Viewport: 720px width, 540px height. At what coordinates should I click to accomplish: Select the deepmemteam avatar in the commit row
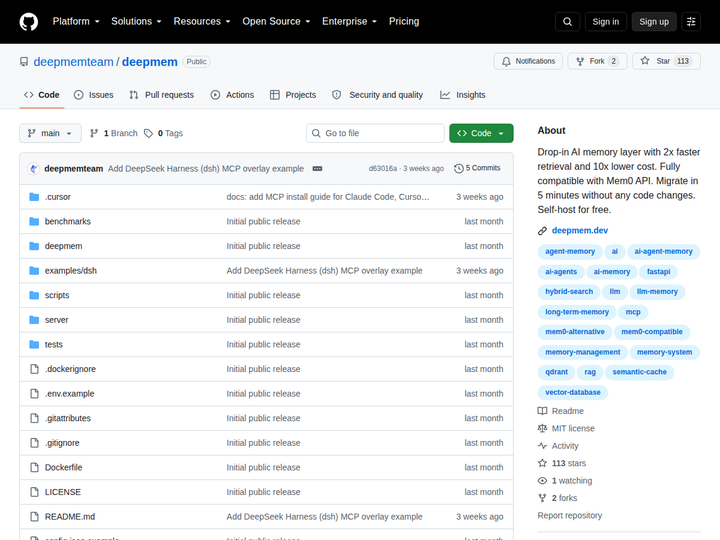34,169
